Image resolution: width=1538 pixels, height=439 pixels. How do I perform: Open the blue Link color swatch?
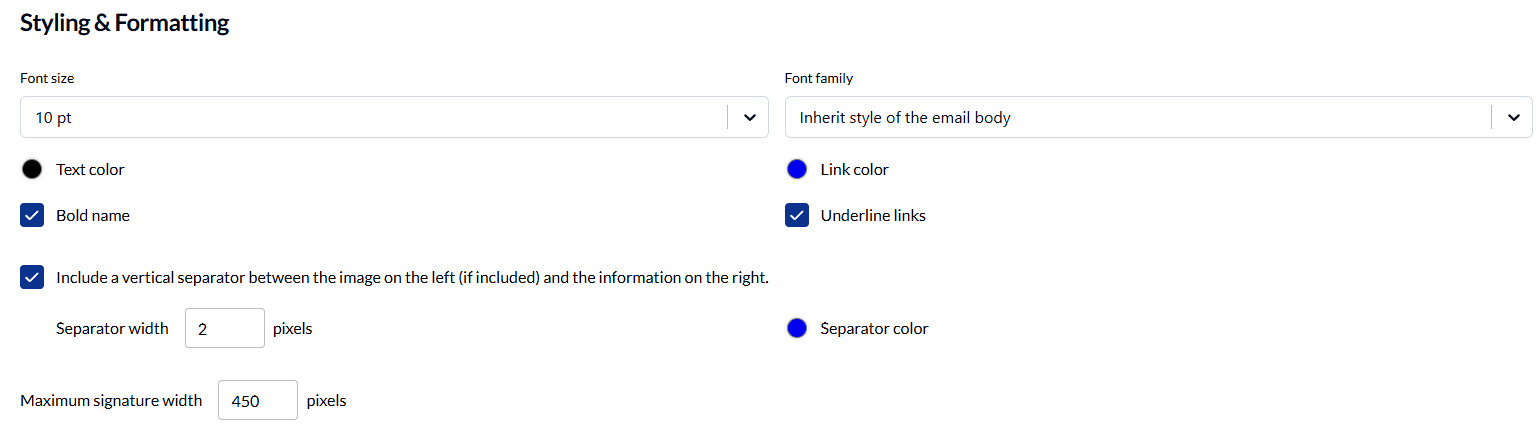click(797, 169)
